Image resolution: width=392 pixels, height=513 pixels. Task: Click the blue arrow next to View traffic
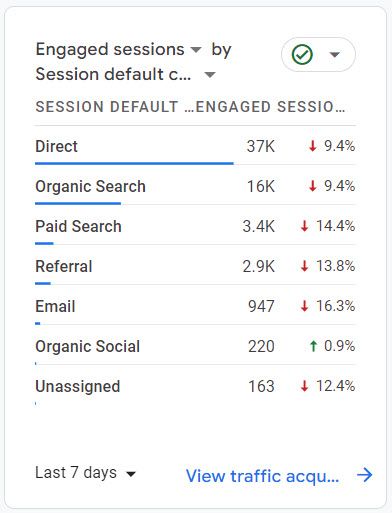[364, 475]
